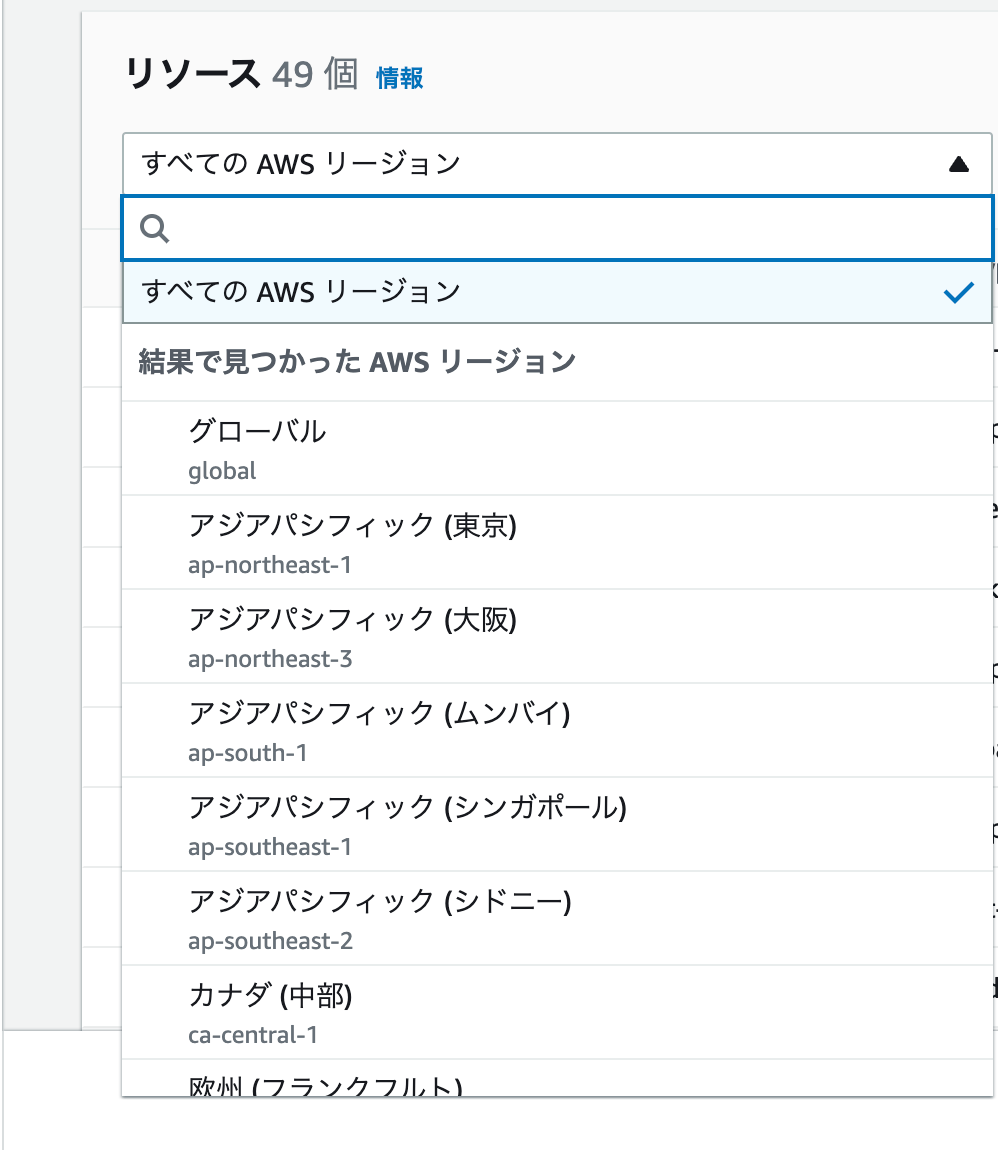
Task: Choose the グローバル global region
Action: coord(557,448)
